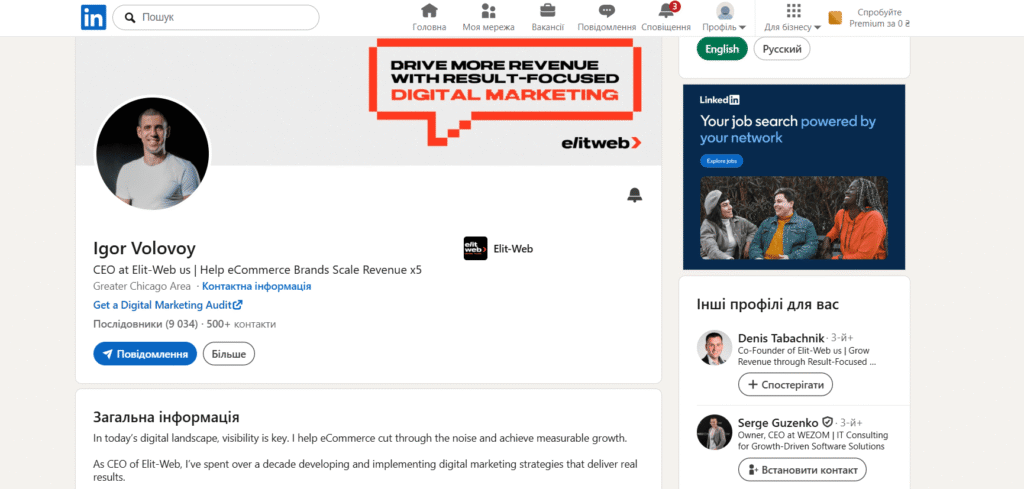Open the LinkedIn job search ad image

click(794, 177)
